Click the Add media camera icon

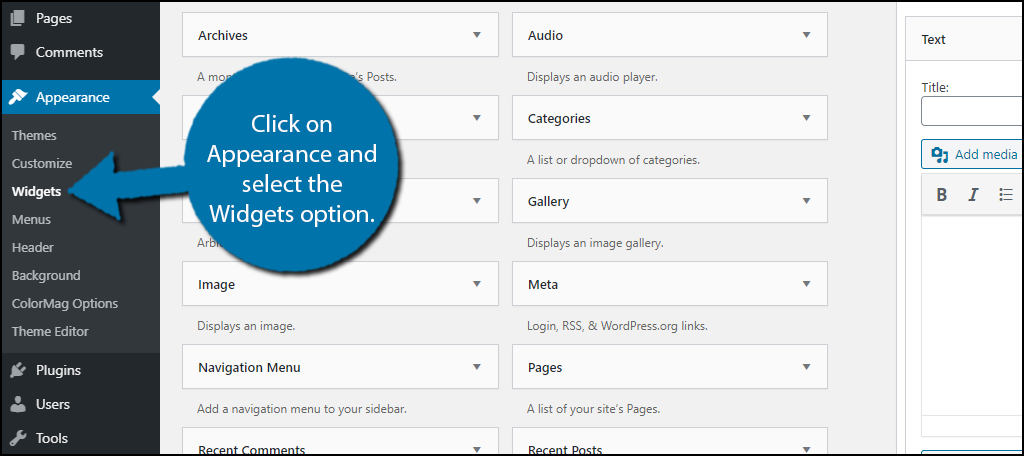coord(940,155)
